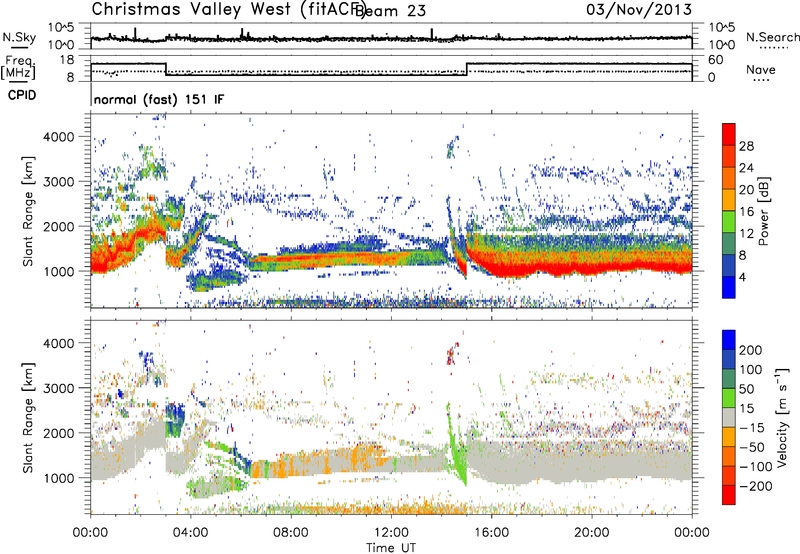Image resolution: width=800 pixels, height=554 pixels.
Task: Click the "08:00" time tick label
Action: pos(290,533)
